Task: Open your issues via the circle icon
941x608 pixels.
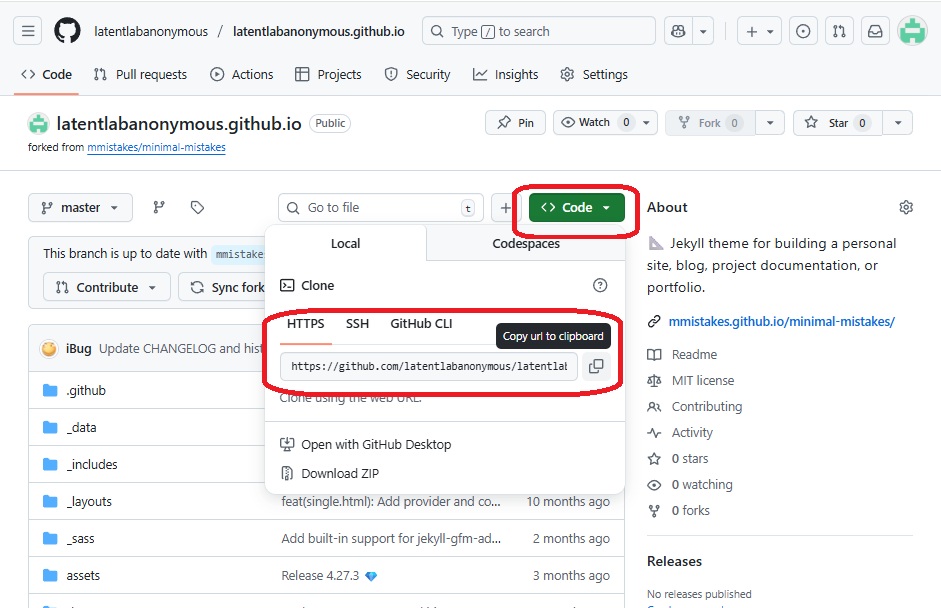Action: pos(803,30)
